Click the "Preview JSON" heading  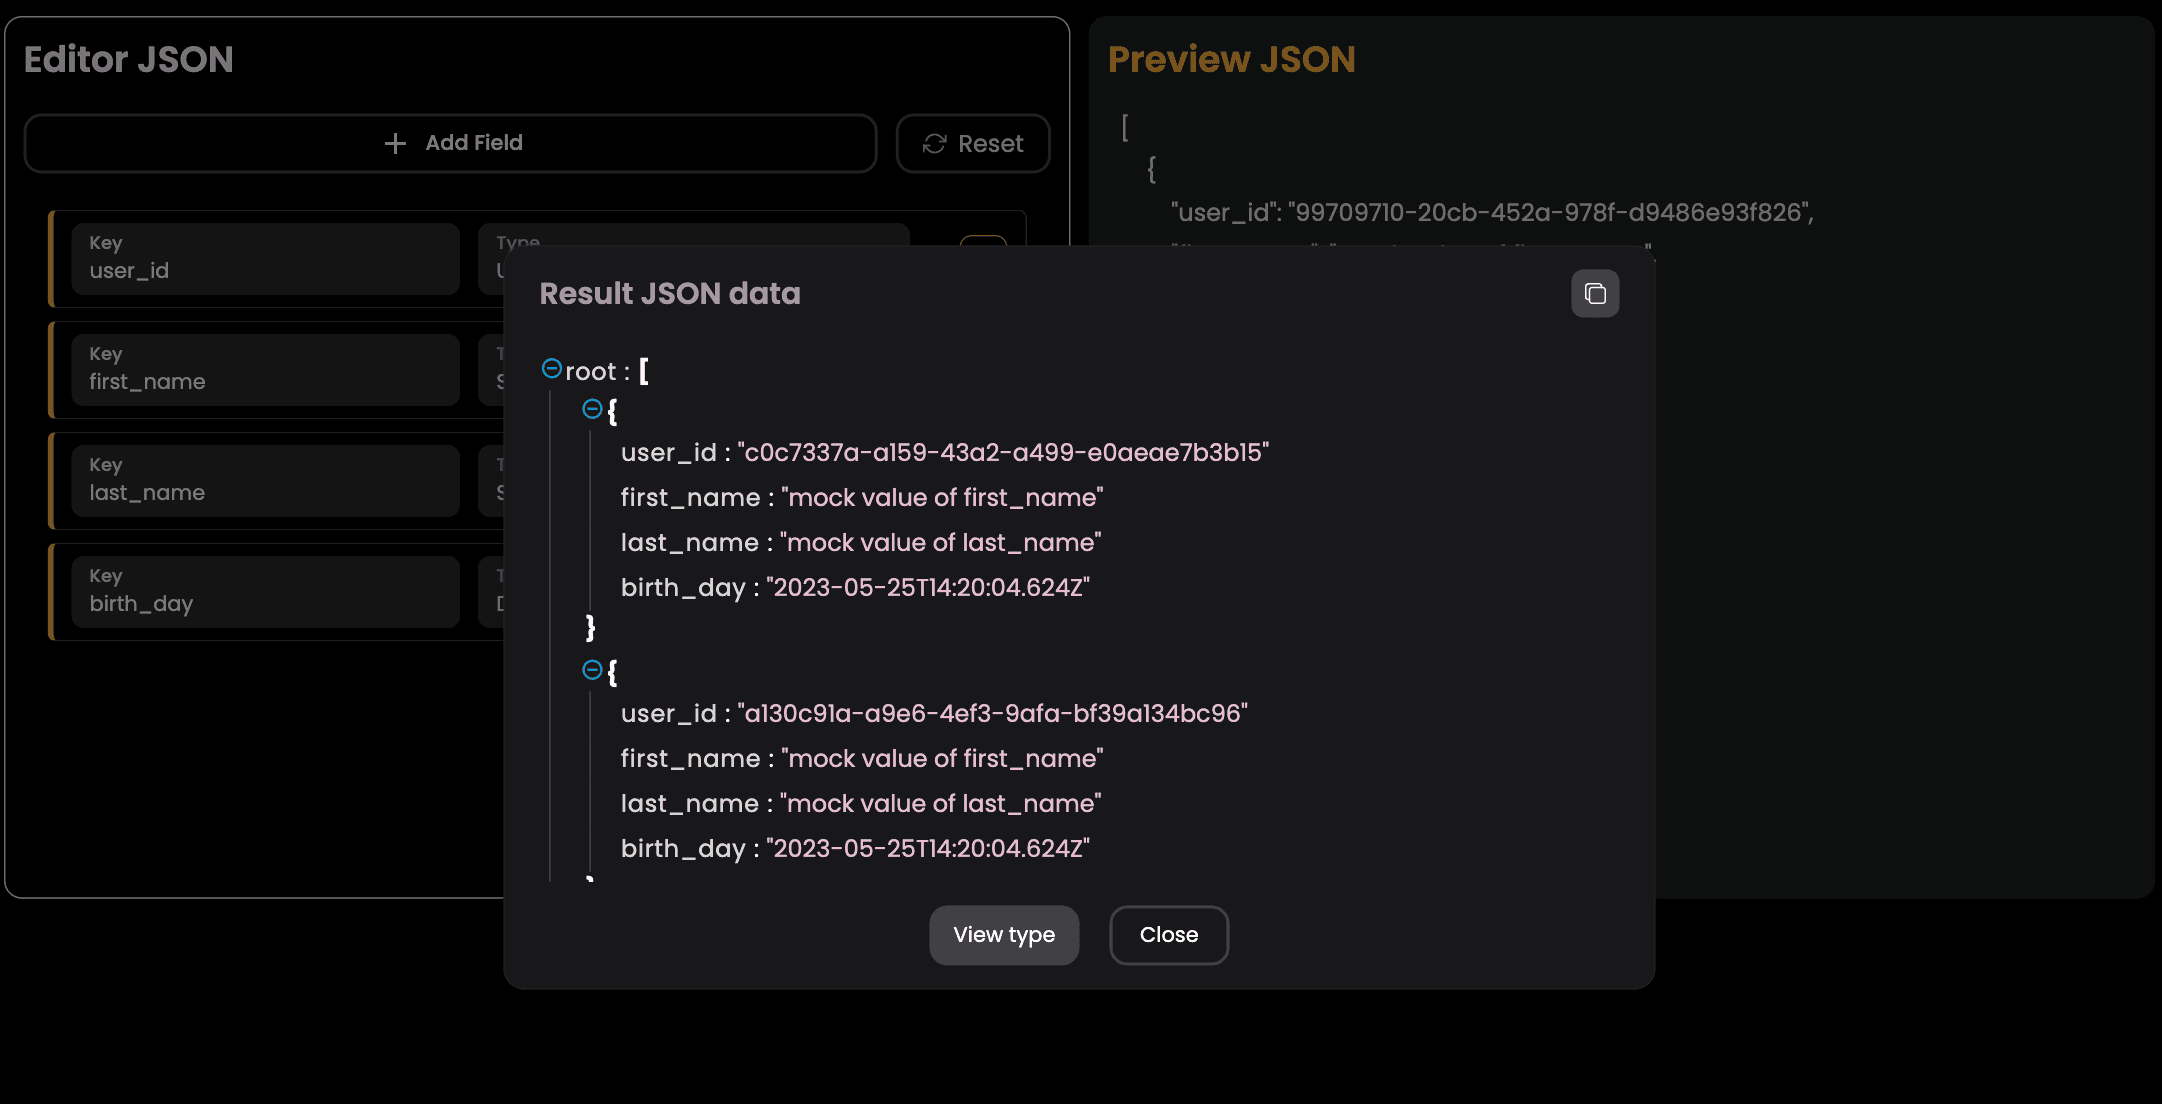pos(1232,60)
